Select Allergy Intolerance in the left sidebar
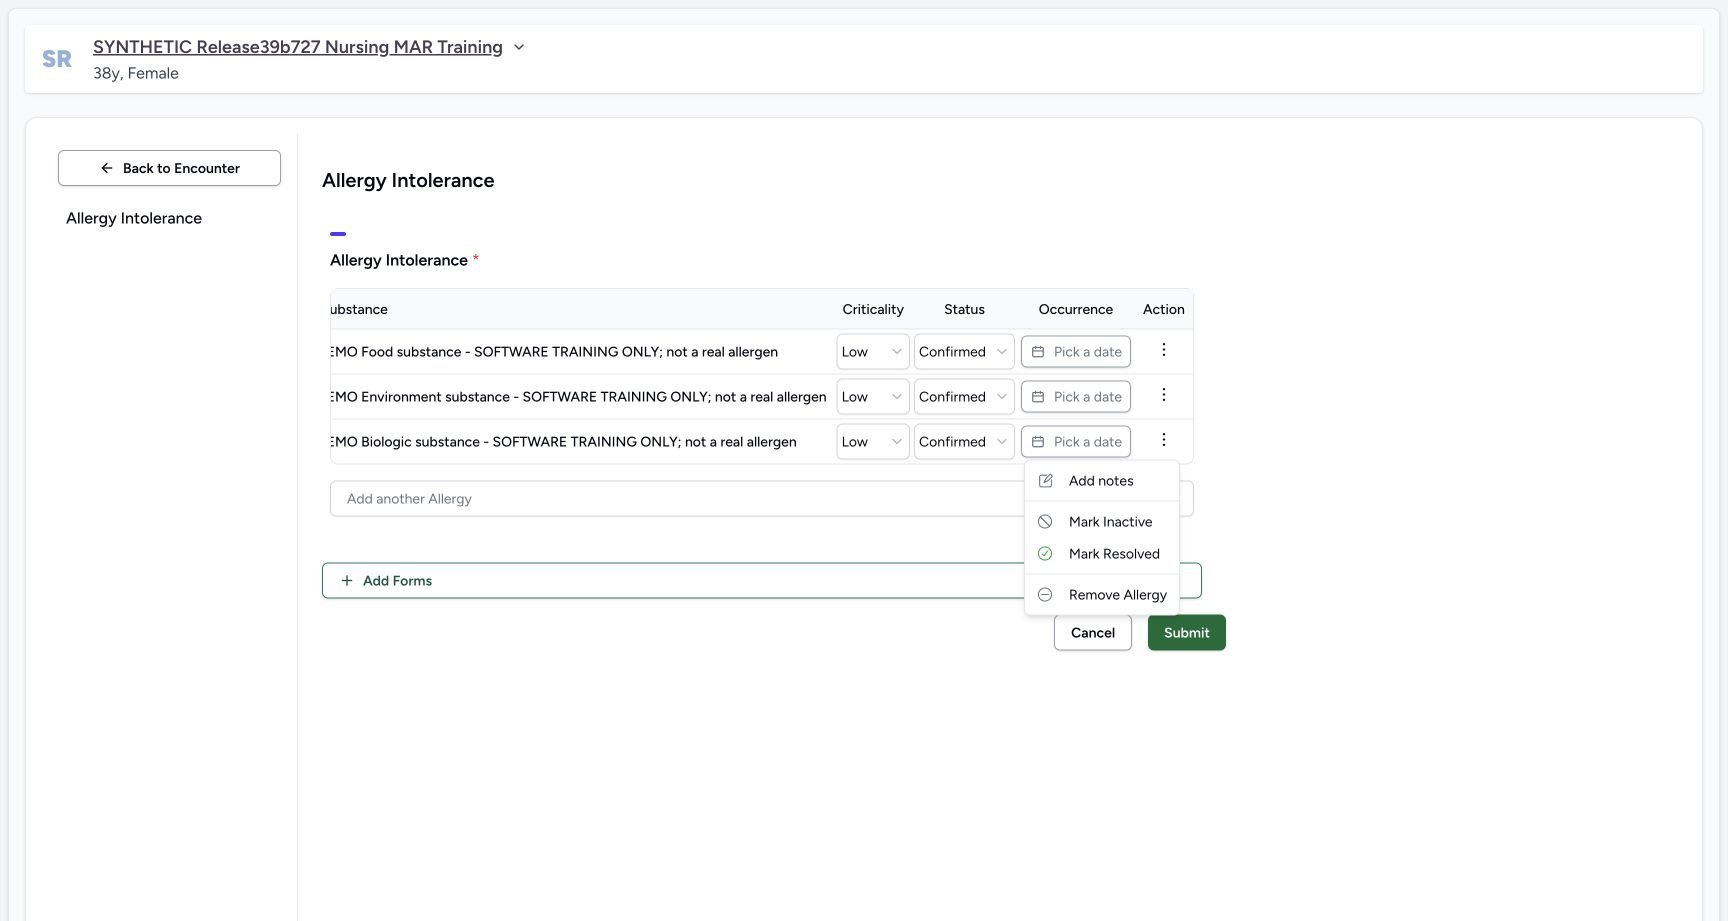The width and height of the screenshot is (1728, 921). coord(134,218)
